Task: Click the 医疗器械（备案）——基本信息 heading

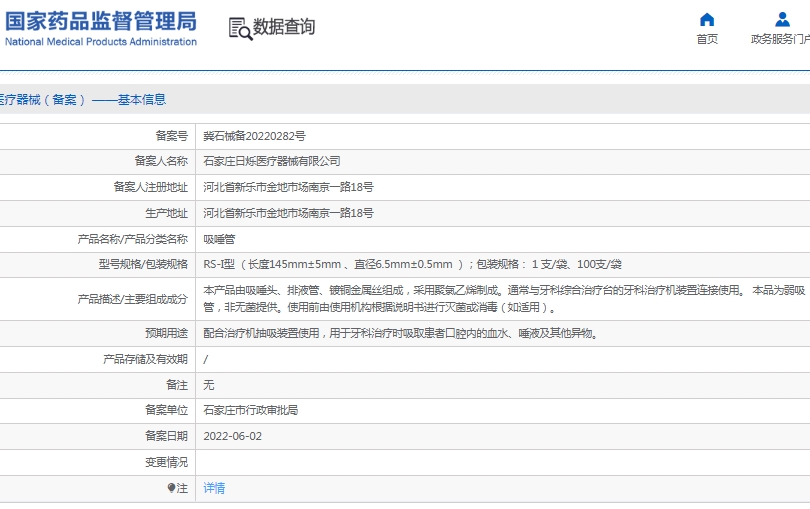Action: point(82,100)
